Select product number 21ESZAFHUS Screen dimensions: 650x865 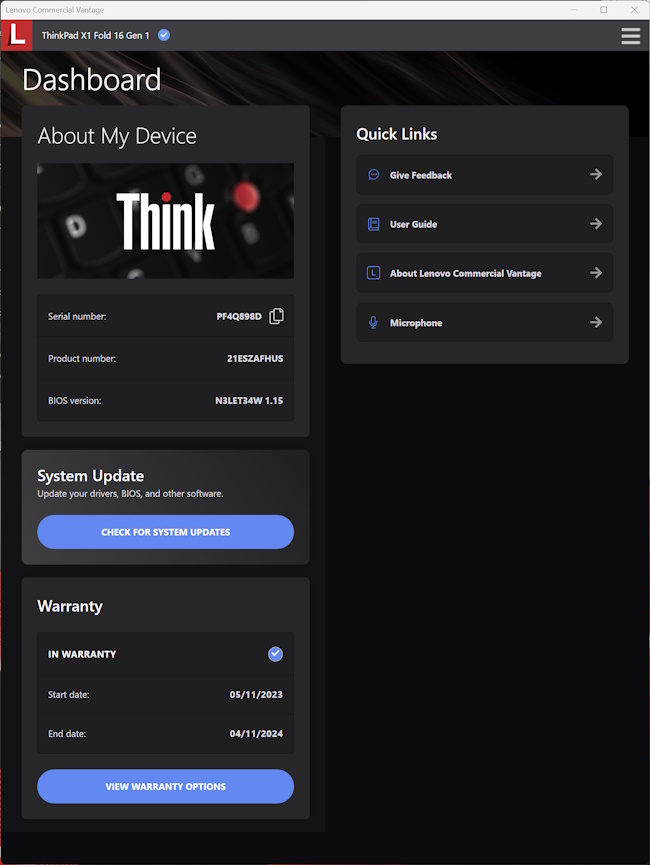[255, 359]
